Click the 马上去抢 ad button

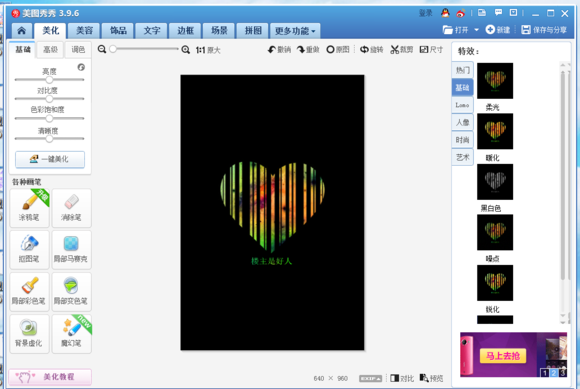[x=503, y=356]
